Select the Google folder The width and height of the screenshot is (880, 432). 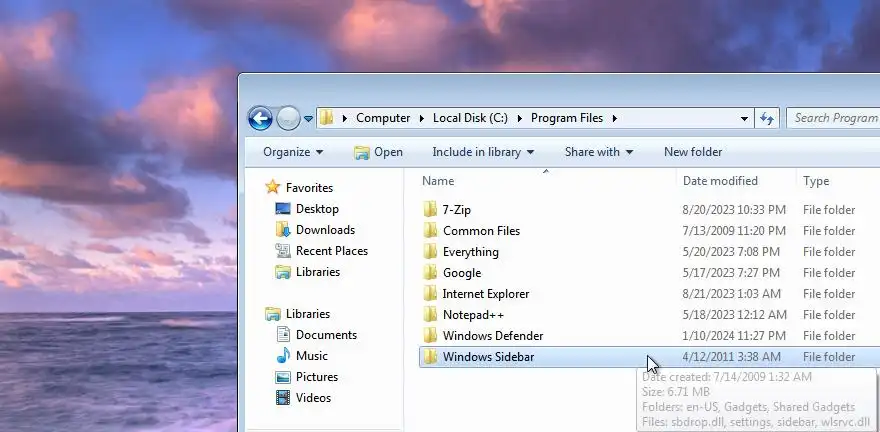coord(462,273)
